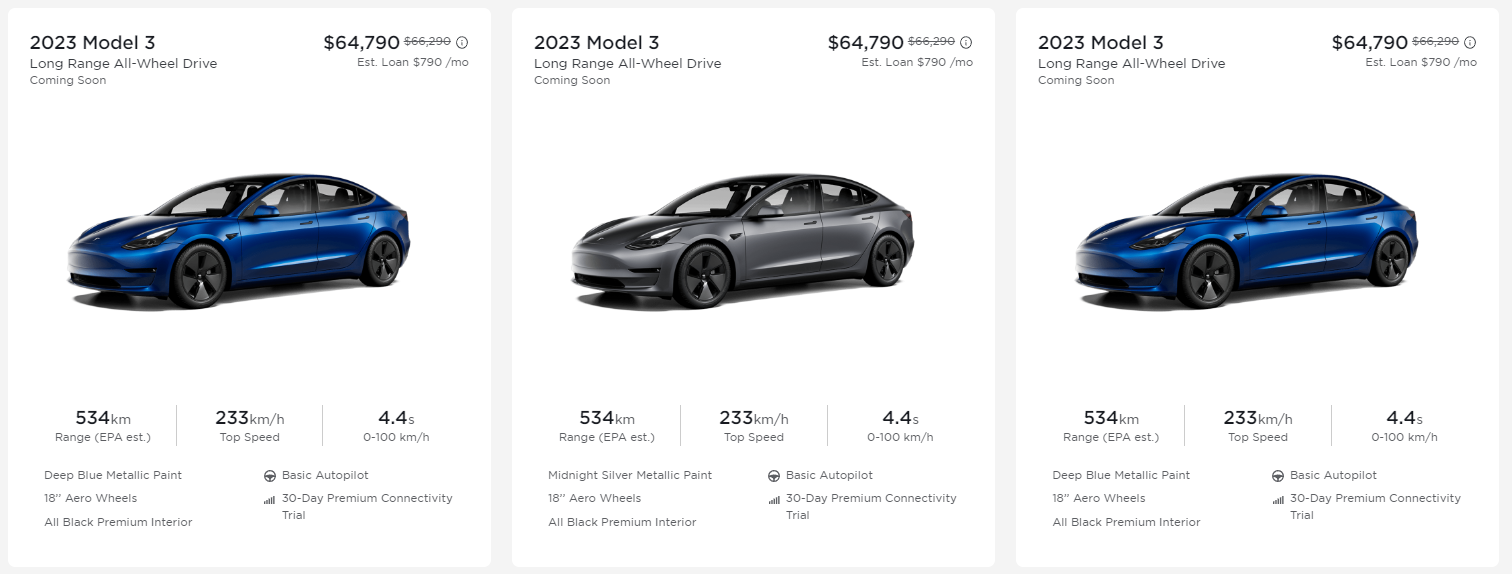Image resolution: width=1512 pixels, height=574 pixels.
Task: Click the $64,790 price on the Midnight Silver card
Action: tap(865, 43)
